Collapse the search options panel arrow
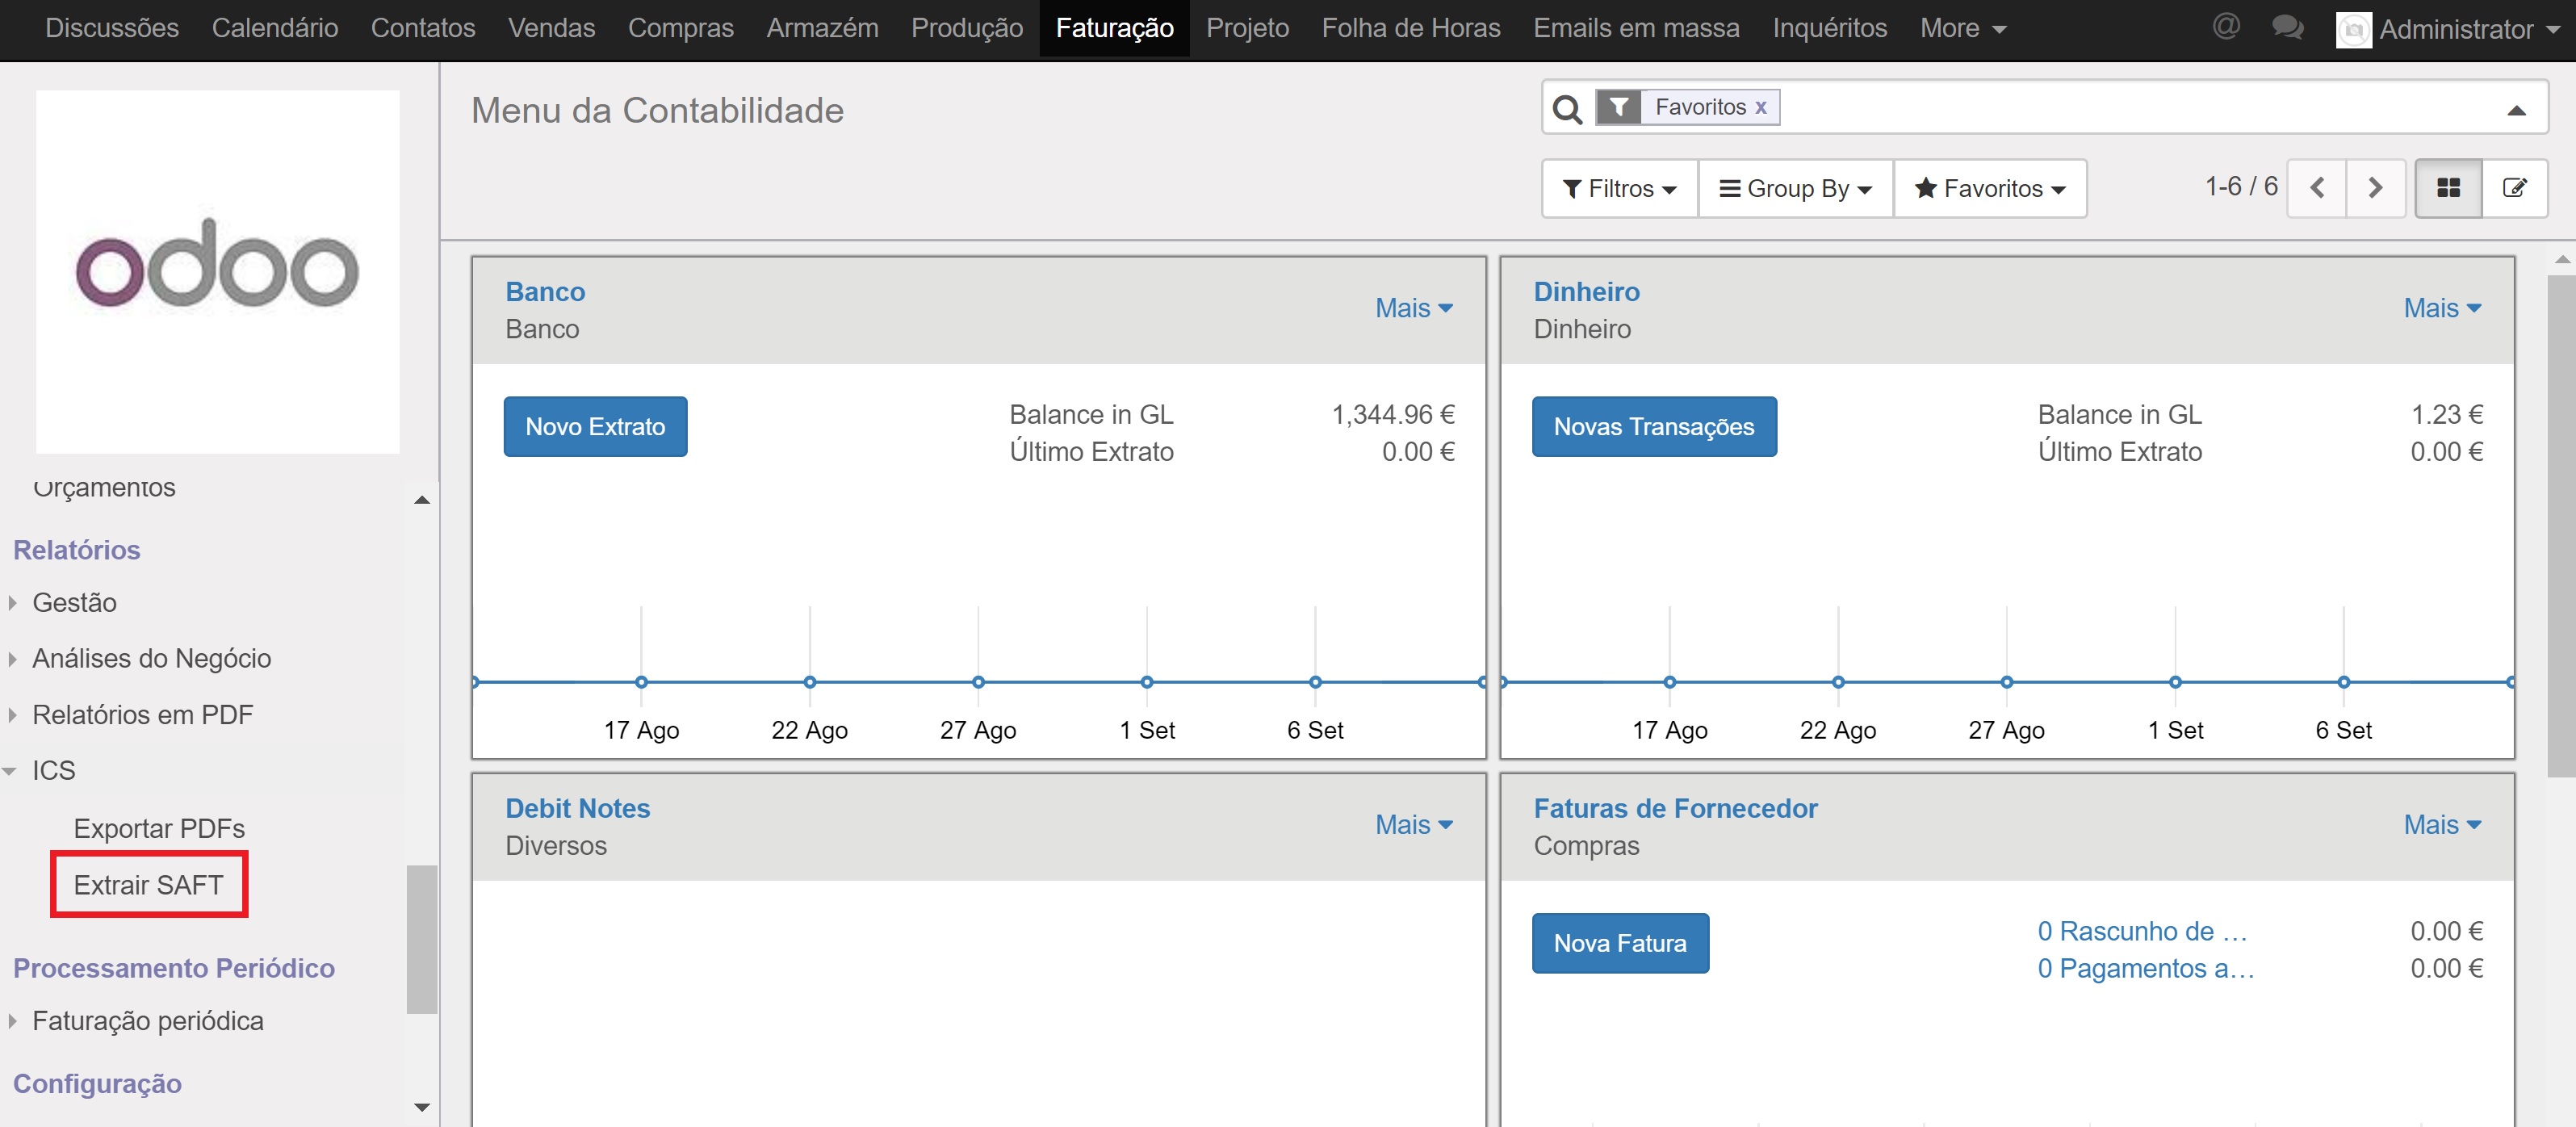The width and height of the screenshot is (2576, 1127). pos(2516,110)
